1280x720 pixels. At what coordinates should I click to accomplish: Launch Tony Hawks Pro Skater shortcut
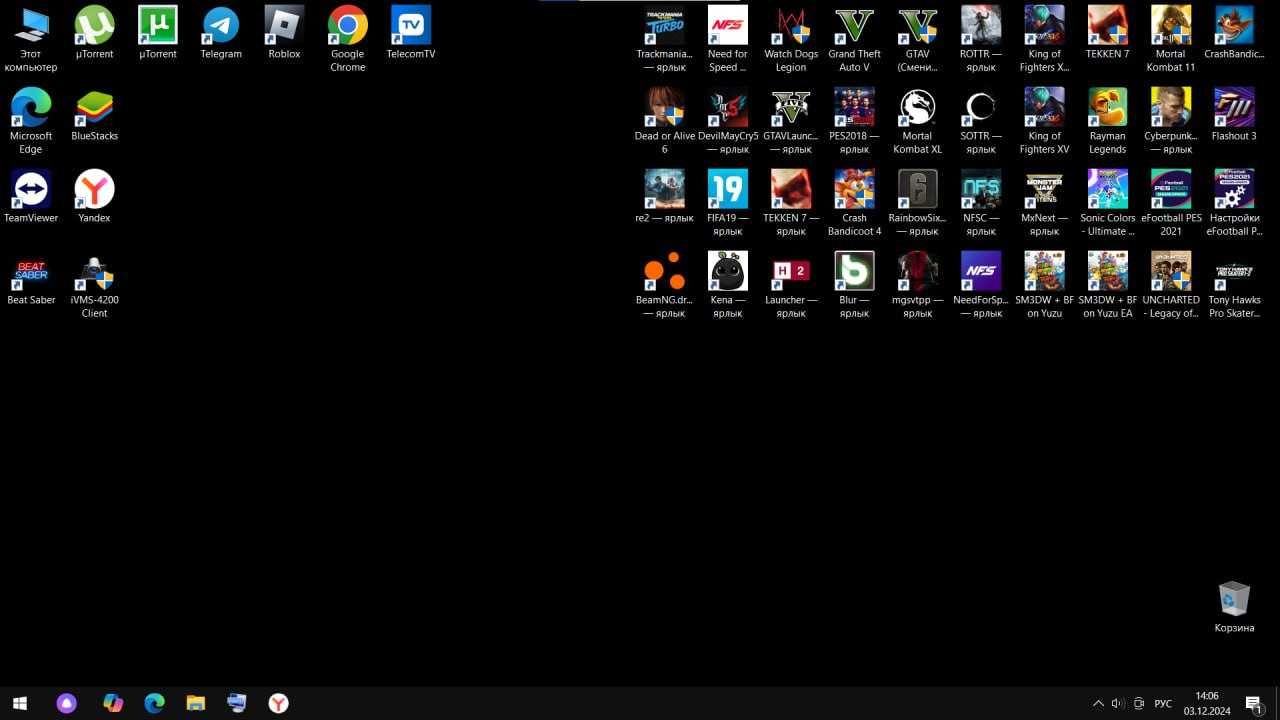[x=1234, y=286]
